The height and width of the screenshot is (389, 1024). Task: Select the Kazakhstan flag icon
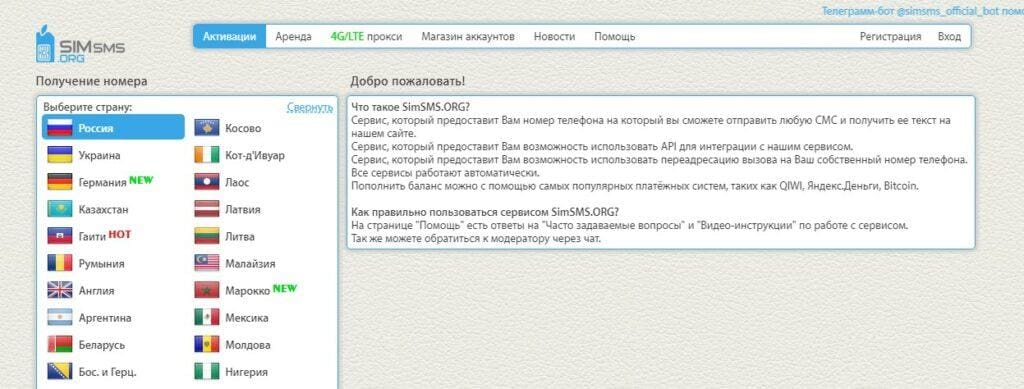[59, 210]
